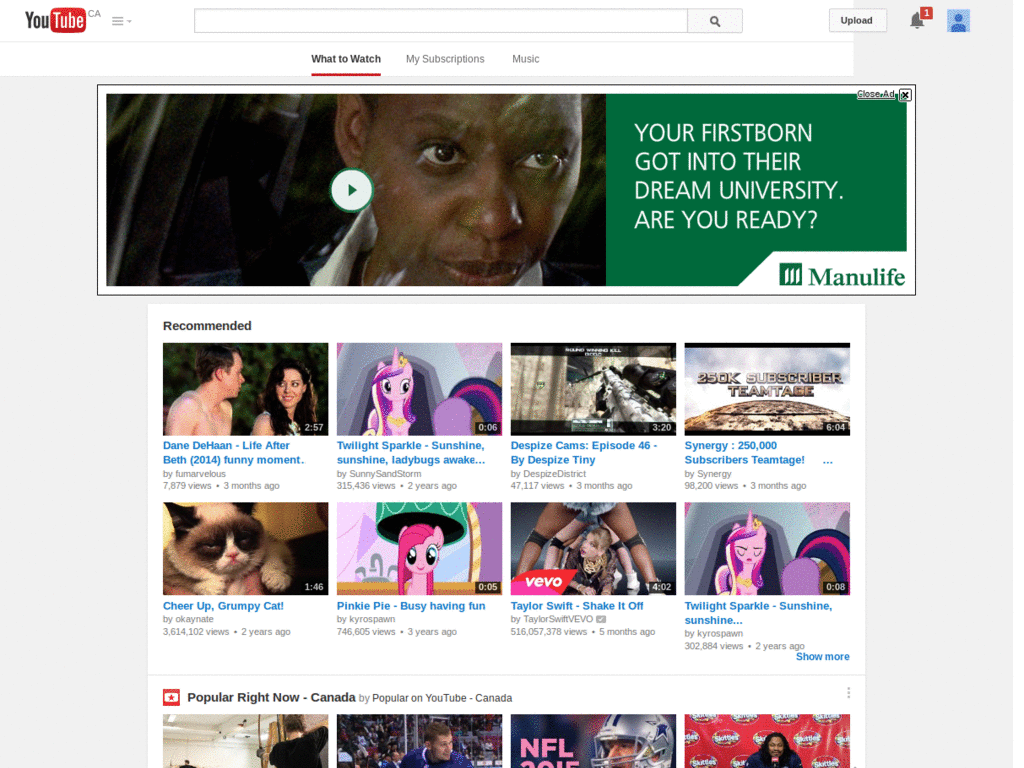Open Popular Right Now - Canada heading
The width and height of the screenshot is (1024, 768).
(271, 697)
